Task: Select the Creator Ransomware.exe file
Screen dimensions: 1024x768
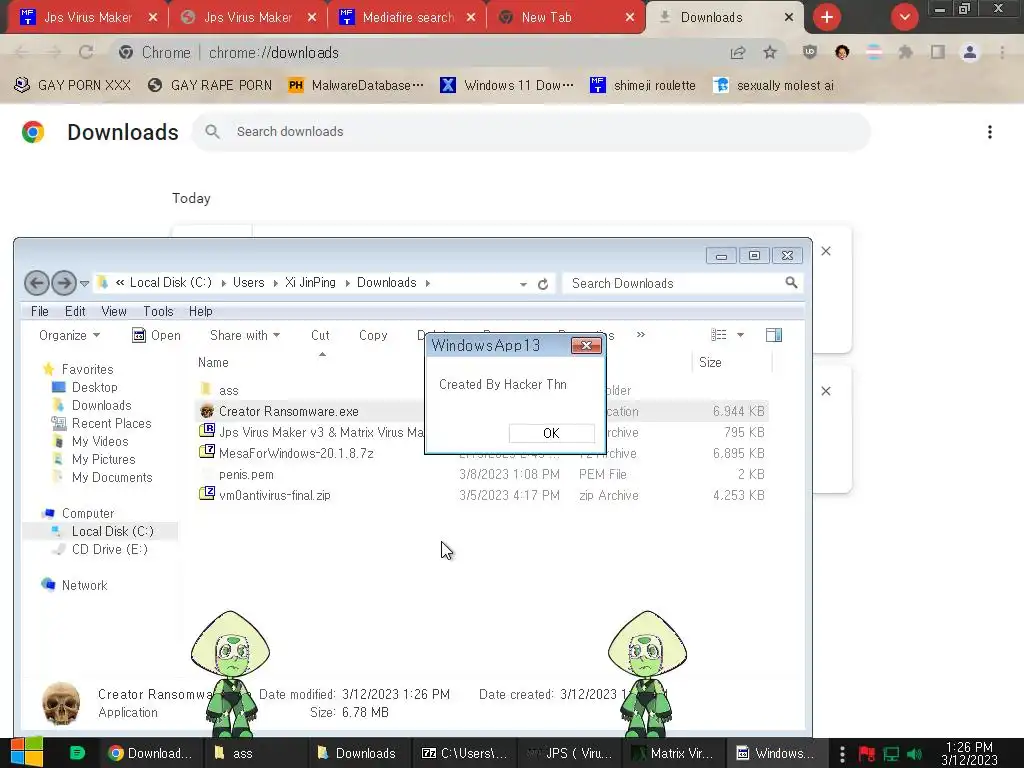Action: tap(288, 411)
